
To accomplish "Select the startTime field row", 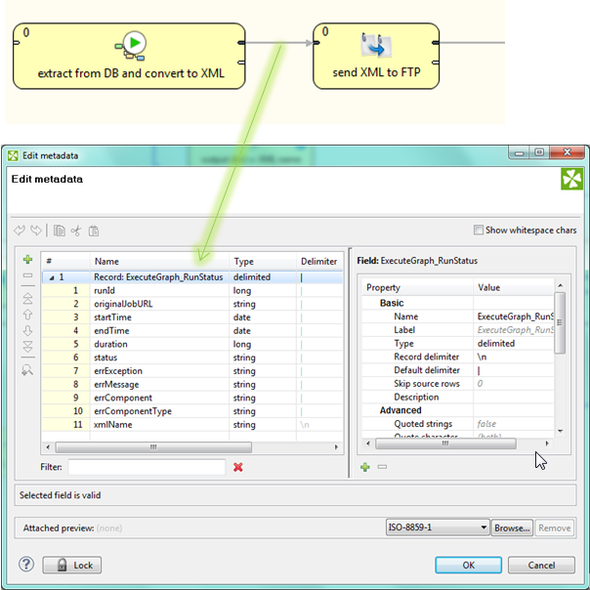I will (192, 317).
